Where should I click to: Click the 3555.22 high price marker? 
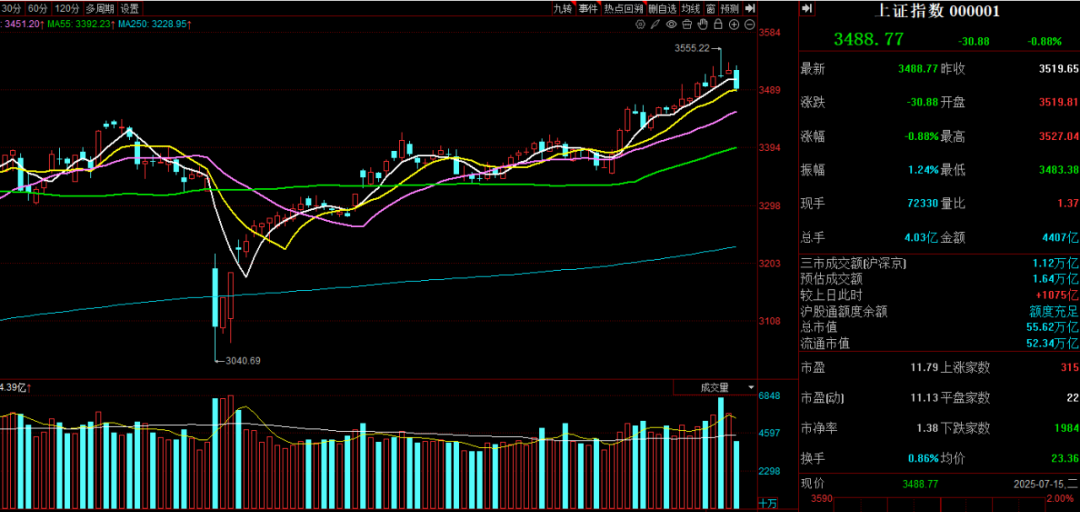692,48
